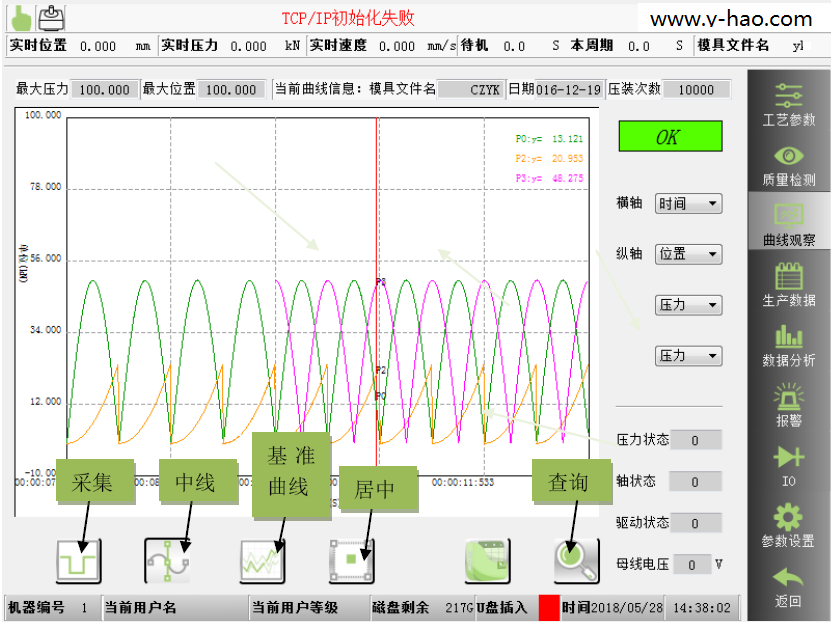Click the green OK status button
Screen dimensions: 831x622
(x=669, y=137)
